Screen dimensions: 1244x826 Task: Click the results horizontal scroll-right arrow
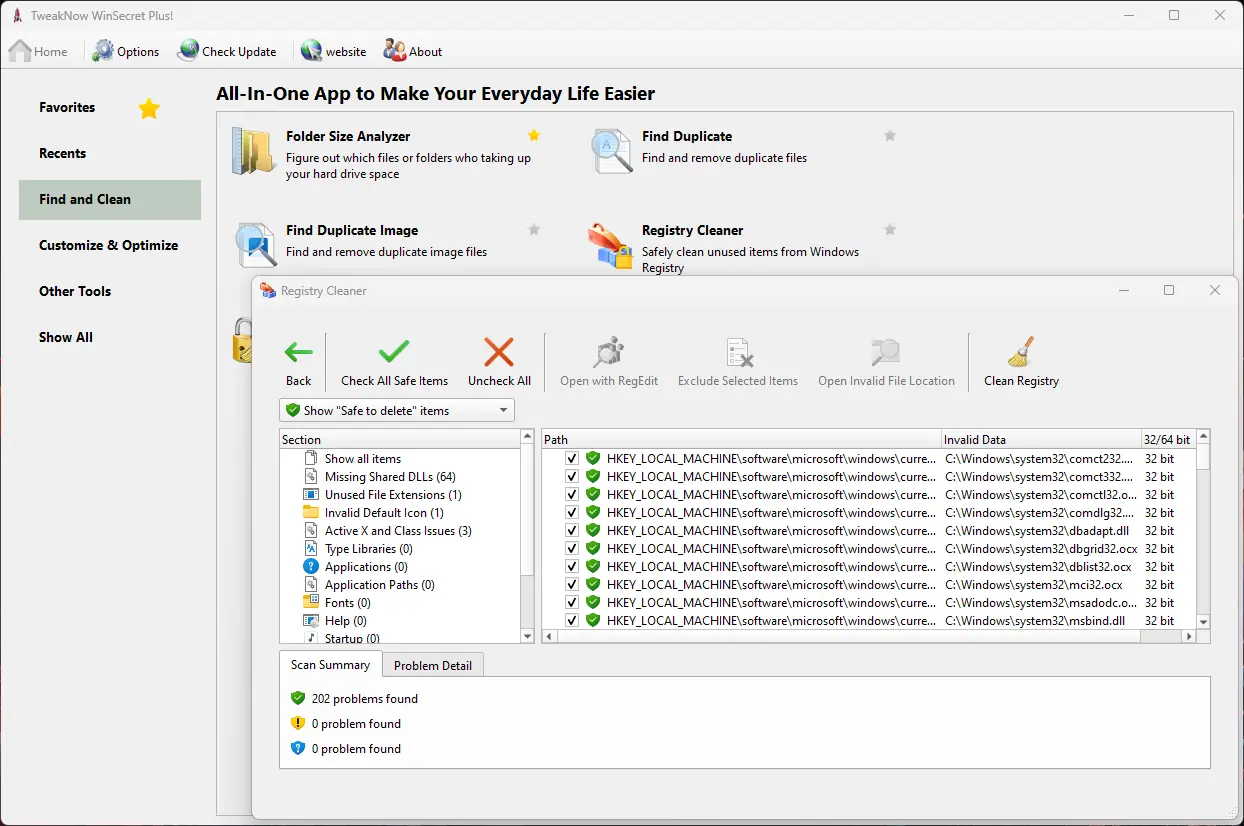(1189, 636)
